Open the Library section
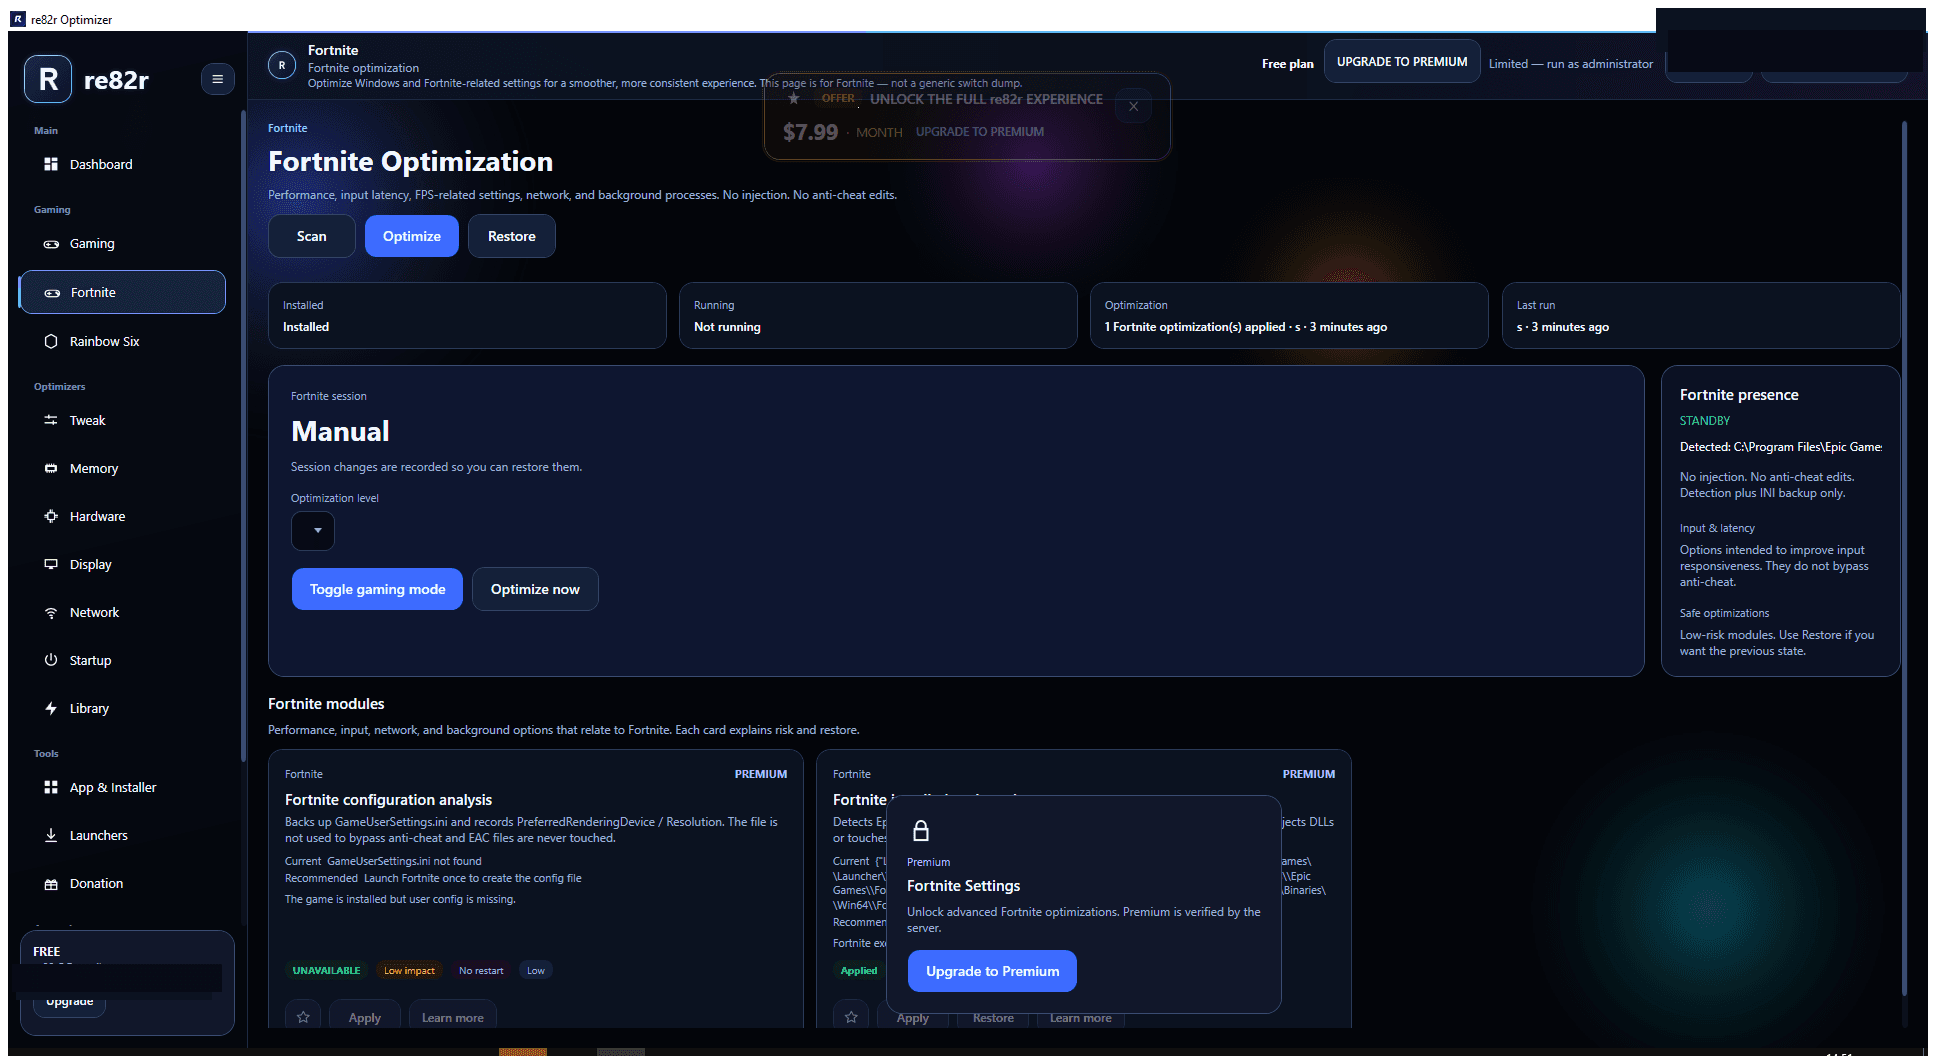This screenshot has width=1936, height=1056. (122, 708)
